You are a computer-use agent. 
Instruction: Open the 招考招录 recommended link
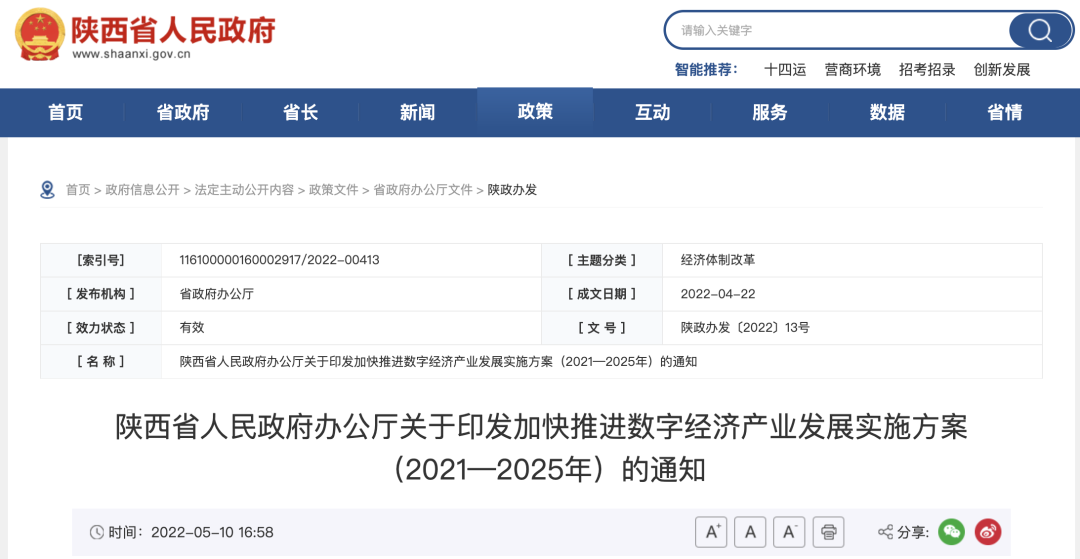coord(927,70)
